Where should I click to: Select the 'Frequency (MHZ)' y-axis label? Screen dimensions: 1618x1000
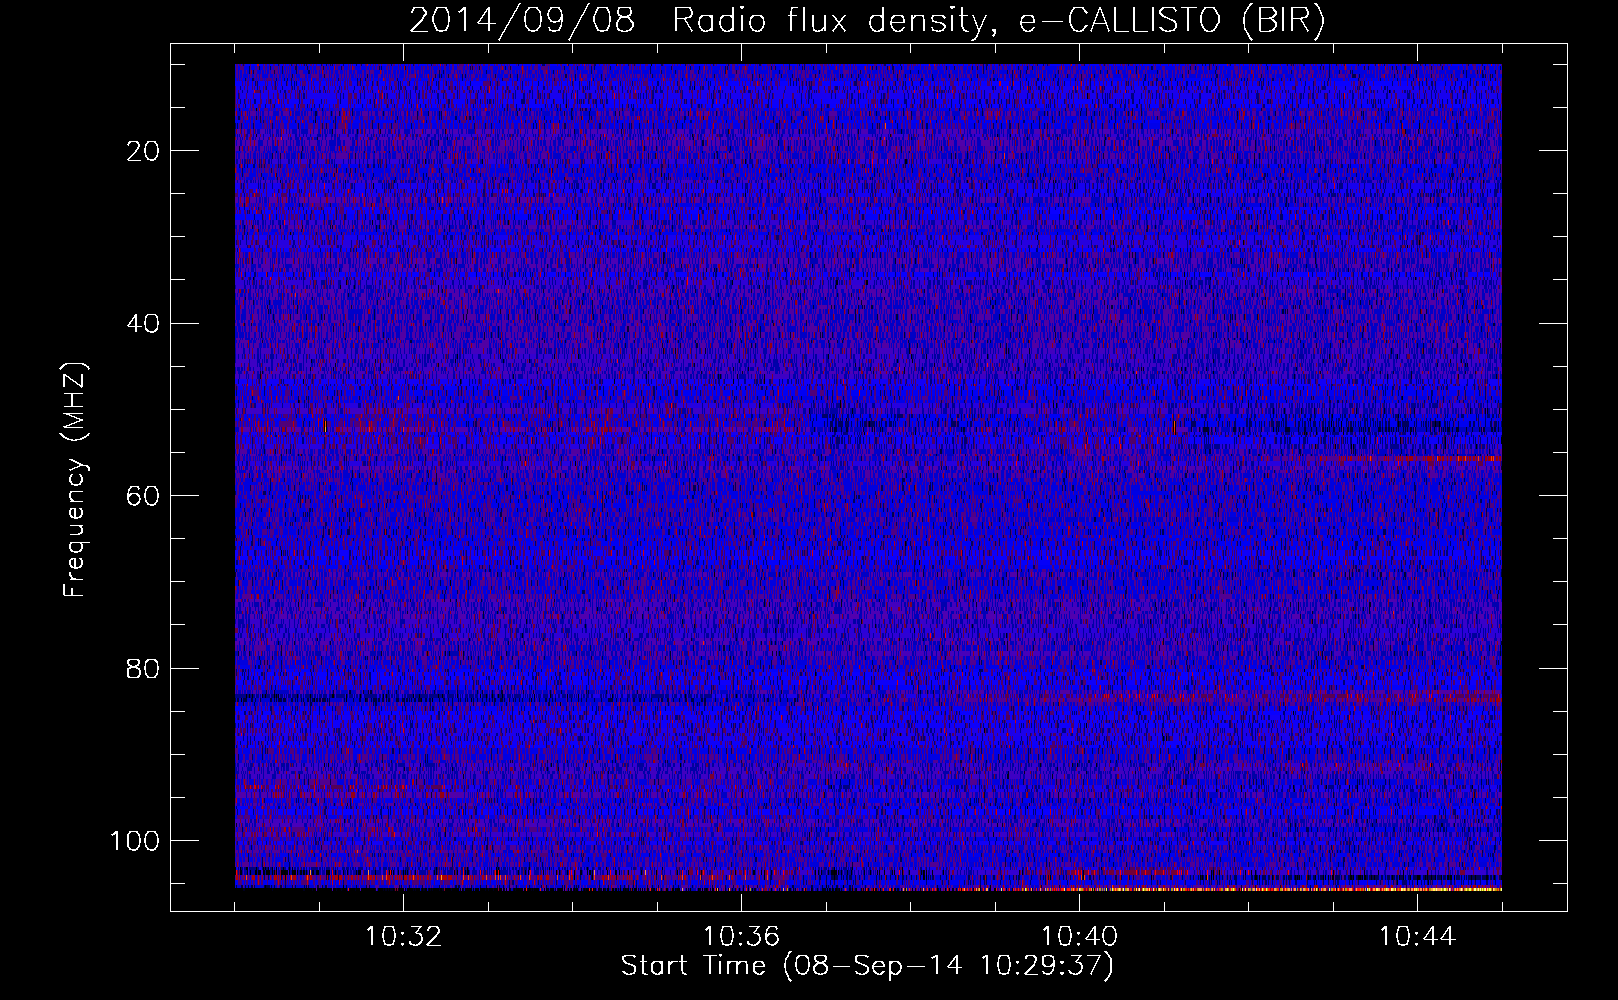[75, 479]
